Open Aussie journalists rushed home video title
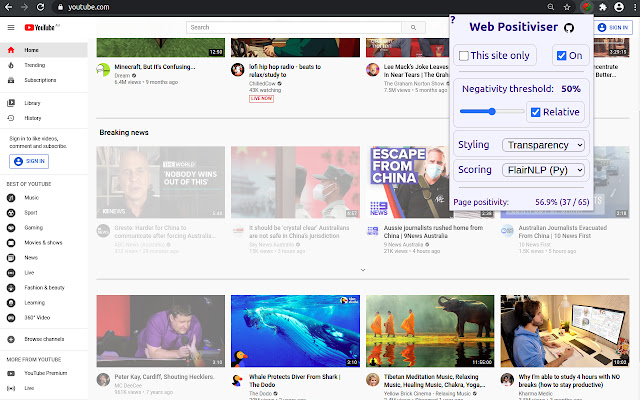Screen dimensions: 640x400 (433, 232)
